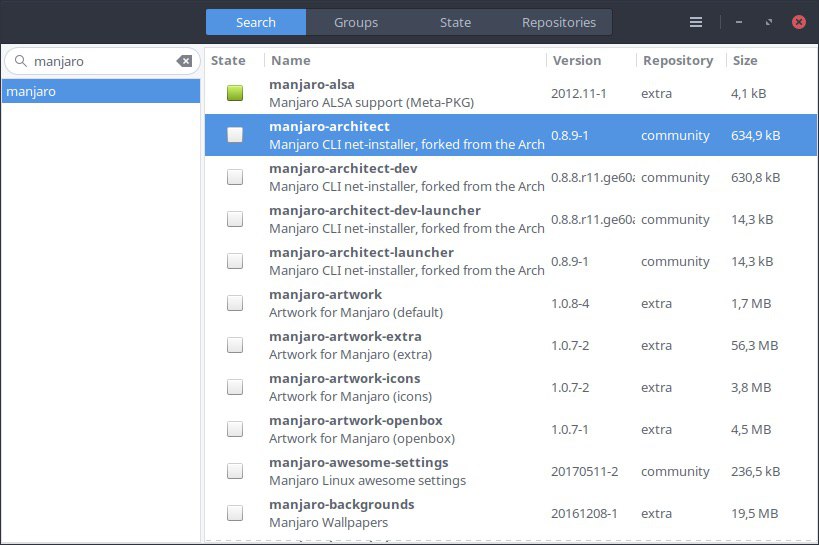Check manjaro-artwork package box
Image resolution: width=819 pixels, height=545 pixels.
235,303
